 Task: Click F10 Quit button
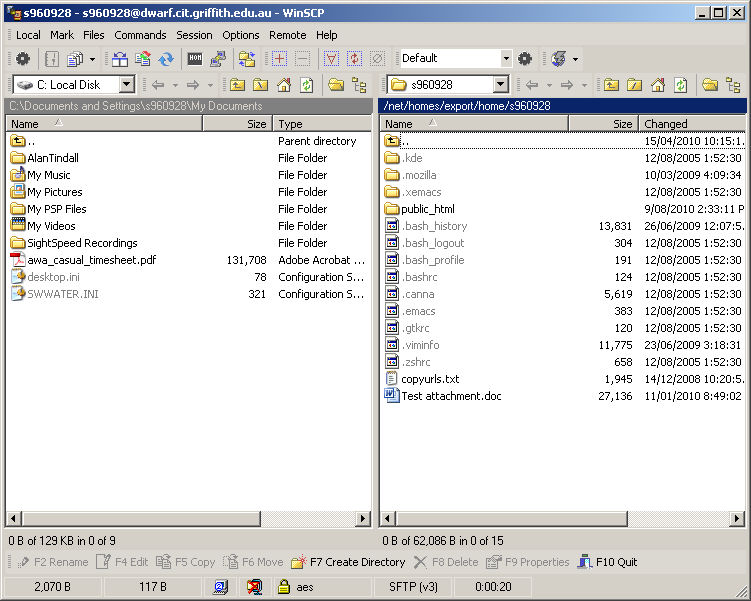pos(607,562)
